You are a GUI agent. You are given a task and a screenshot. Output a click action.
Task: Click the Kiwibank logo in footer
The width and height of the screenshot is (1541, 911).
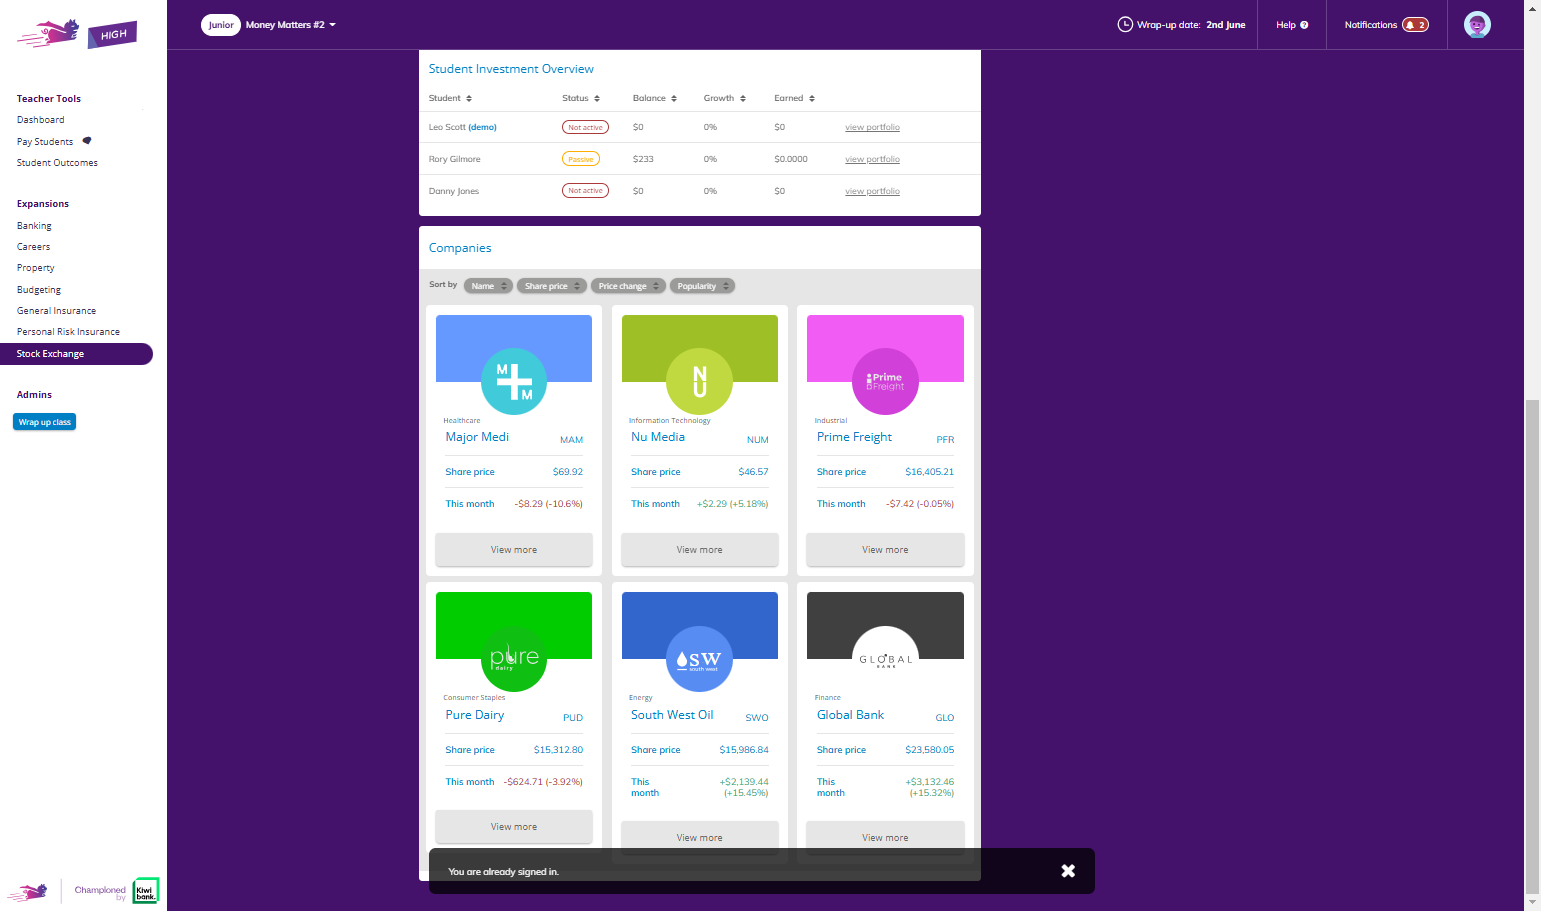[x=146, y=890]
